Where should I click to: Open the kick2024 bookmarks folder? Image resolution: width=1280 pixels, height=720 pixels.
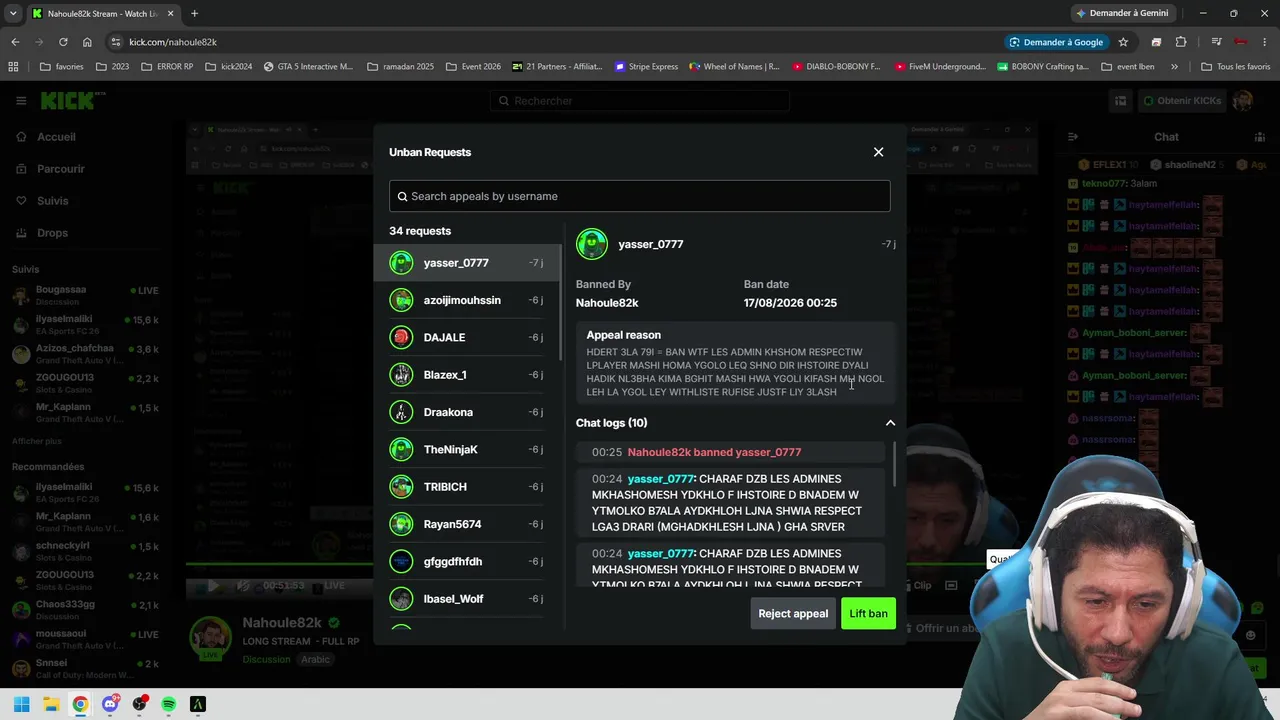229,67
